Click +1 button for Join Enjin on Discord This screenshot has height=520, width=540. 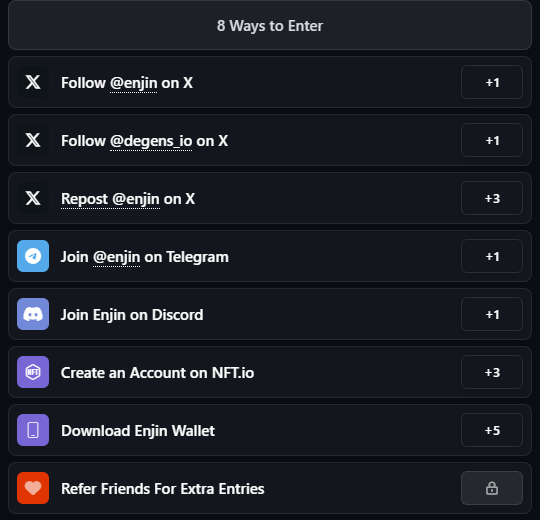click(492, 314)
